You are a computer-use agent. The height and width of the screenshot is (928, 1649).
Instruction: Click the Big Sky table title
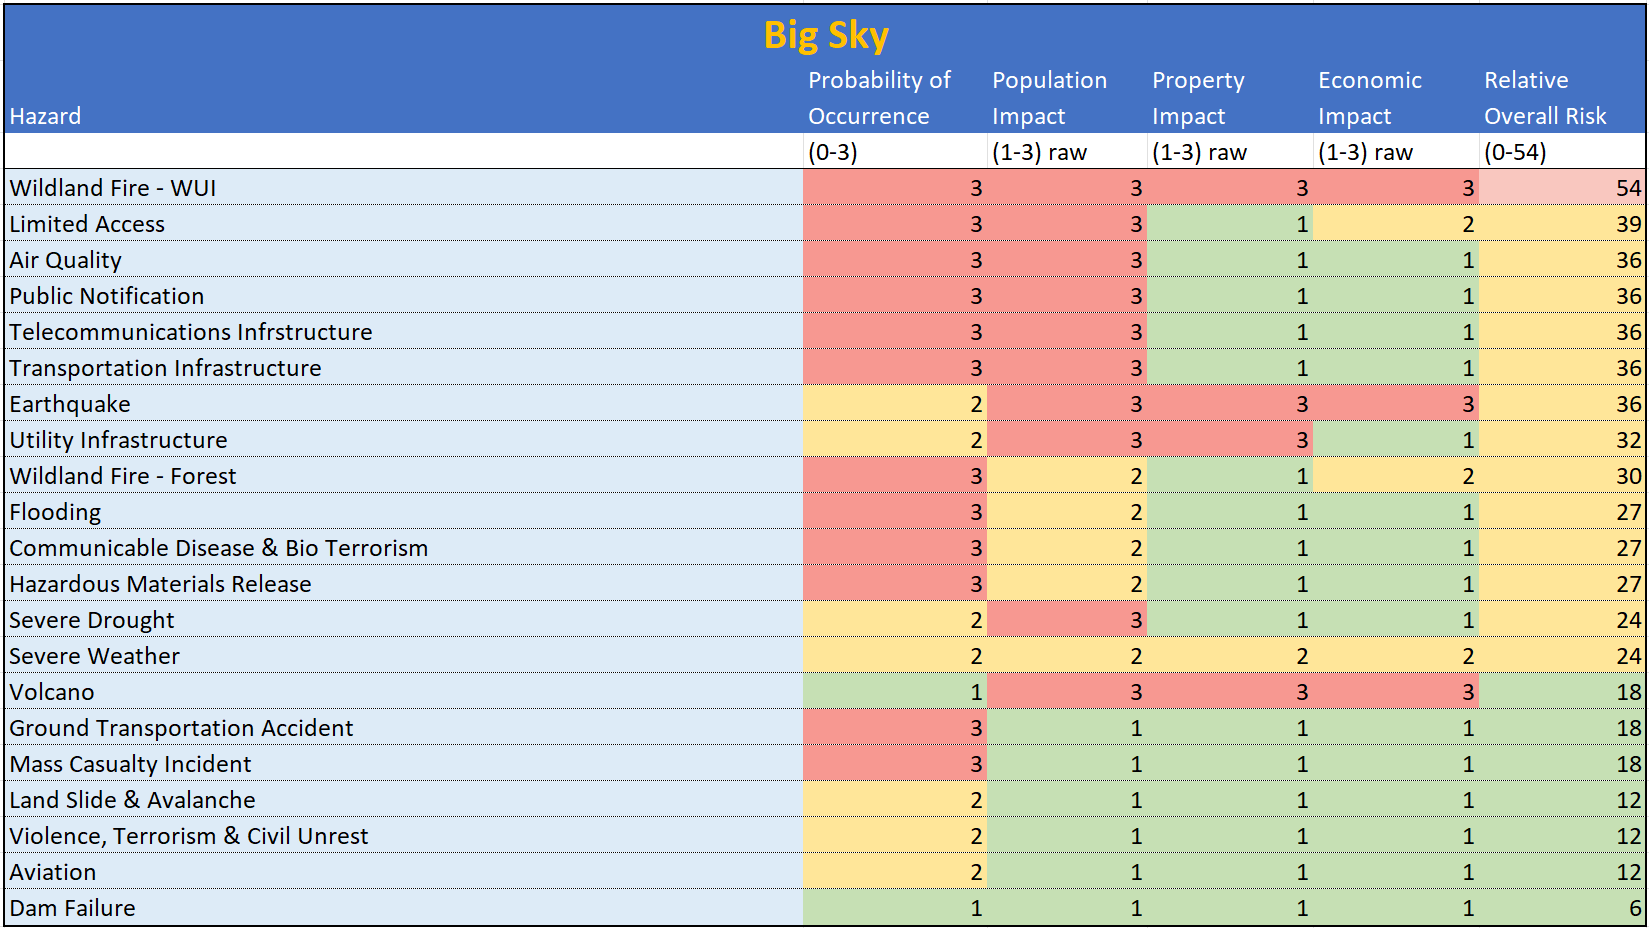pyautogui.click(x=825, y=36)
